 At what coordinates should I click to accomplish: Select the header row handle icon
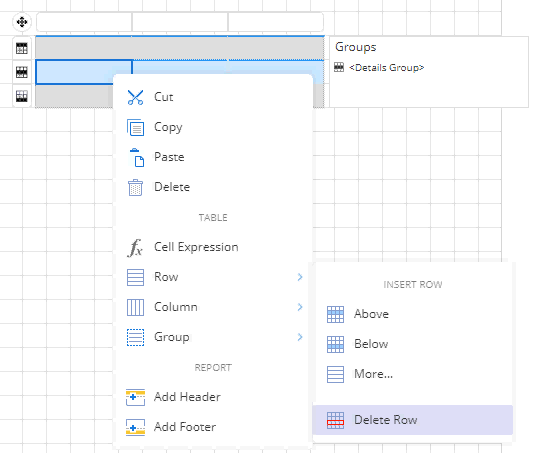tap(22, 48)
